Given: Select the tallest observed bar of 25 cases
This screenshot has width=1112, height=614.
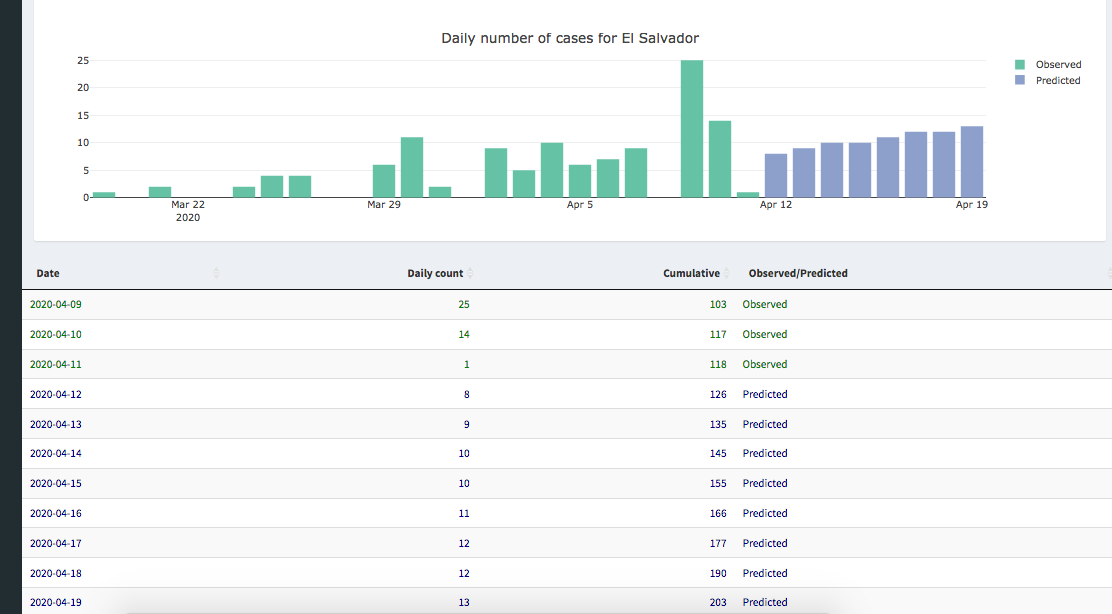Looking at the screenshot, I should [692, 128].
